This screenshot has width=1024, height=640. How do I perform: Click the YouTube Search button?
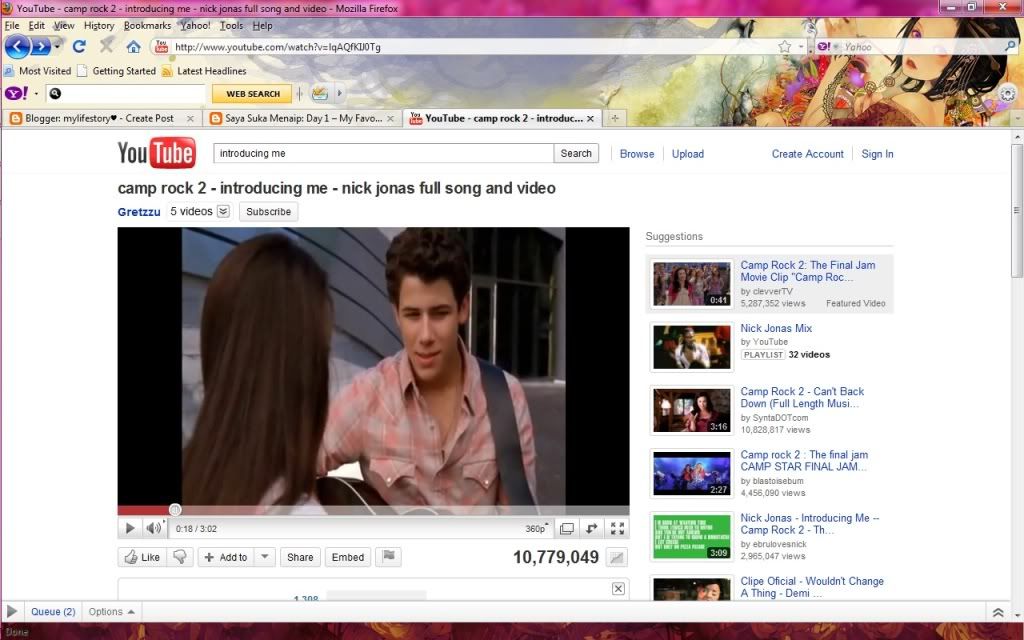tap(576, 153)
